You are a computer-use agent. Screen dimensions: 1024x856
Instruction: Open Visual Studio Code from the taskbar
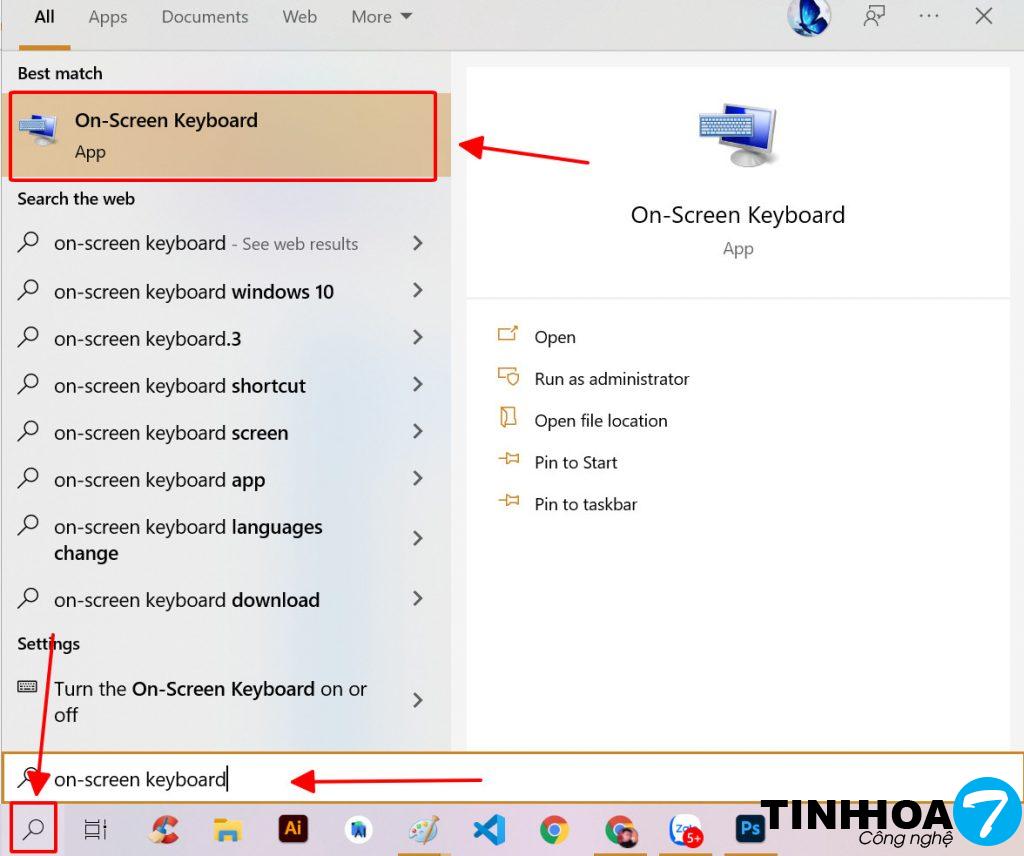point(488,829)
